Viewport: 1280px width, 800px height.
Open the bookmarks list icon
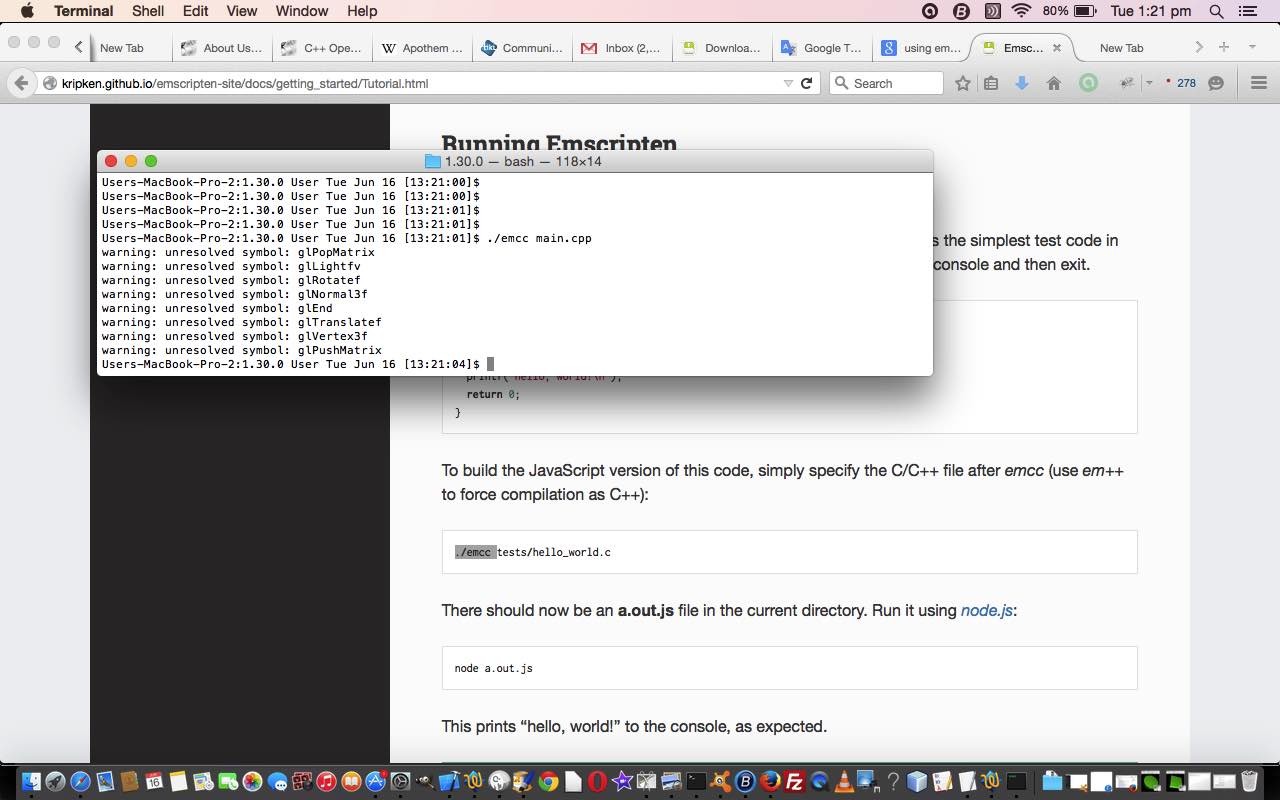coord(991,83)
